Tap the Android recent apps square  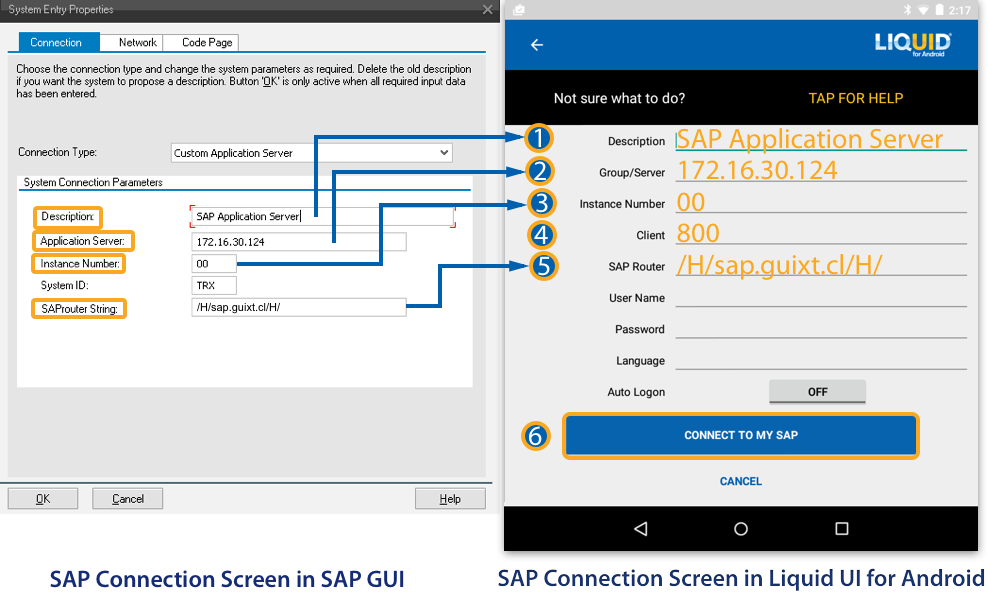click(841, 528)
